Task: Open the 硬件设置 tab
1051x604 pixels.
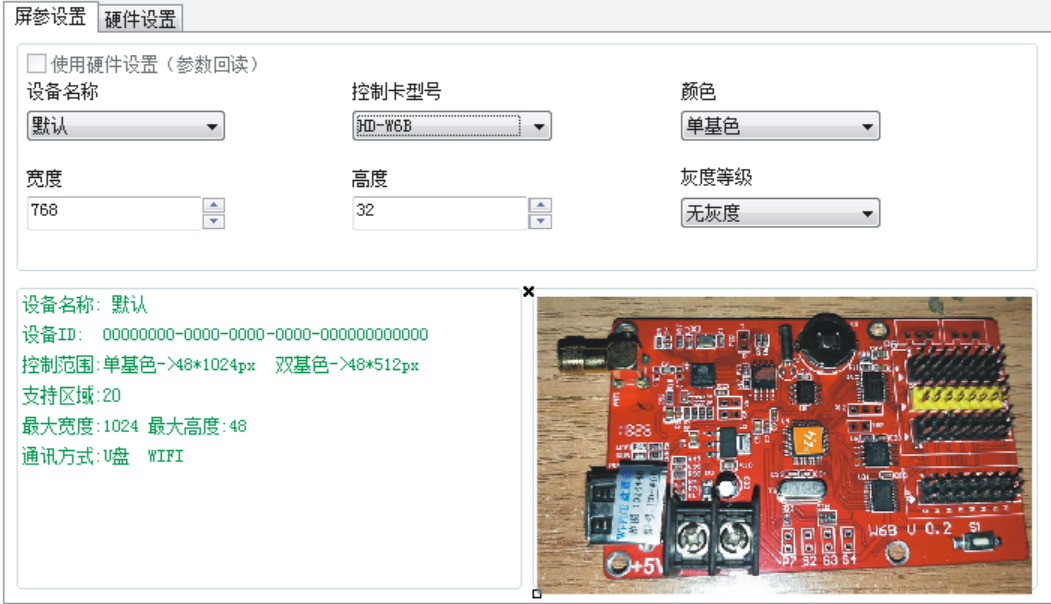Action: point(140,18)
